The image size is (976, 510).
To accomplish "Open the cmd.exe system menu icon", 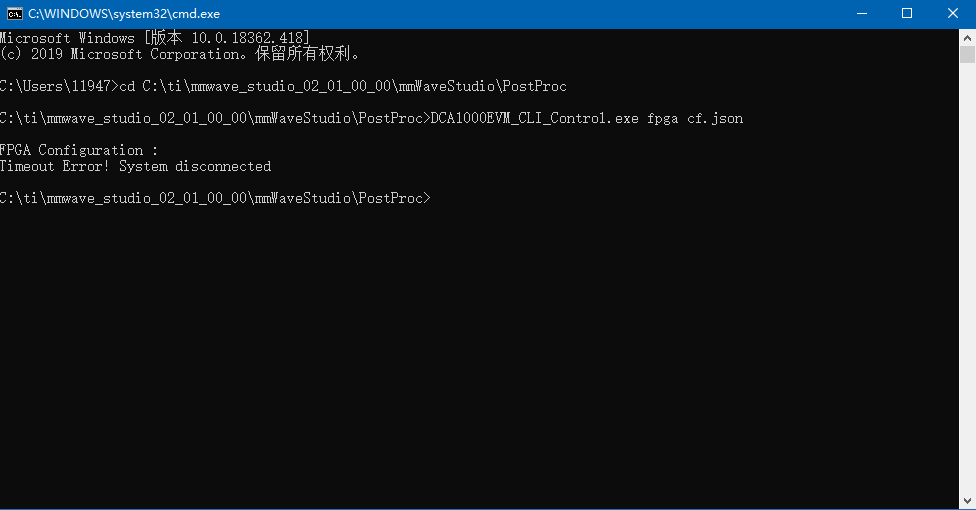I will pos(14,14).
